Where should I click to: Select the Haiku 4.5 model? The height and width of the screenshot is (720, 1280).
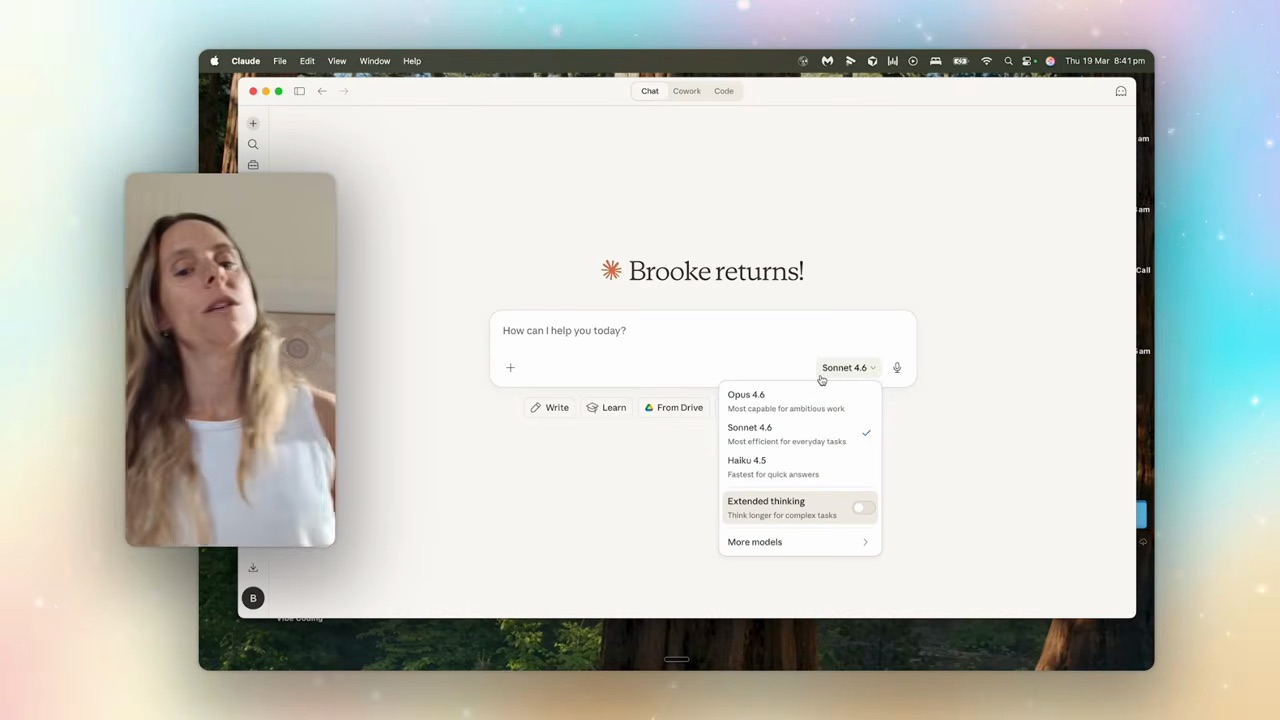coord(799,467)
